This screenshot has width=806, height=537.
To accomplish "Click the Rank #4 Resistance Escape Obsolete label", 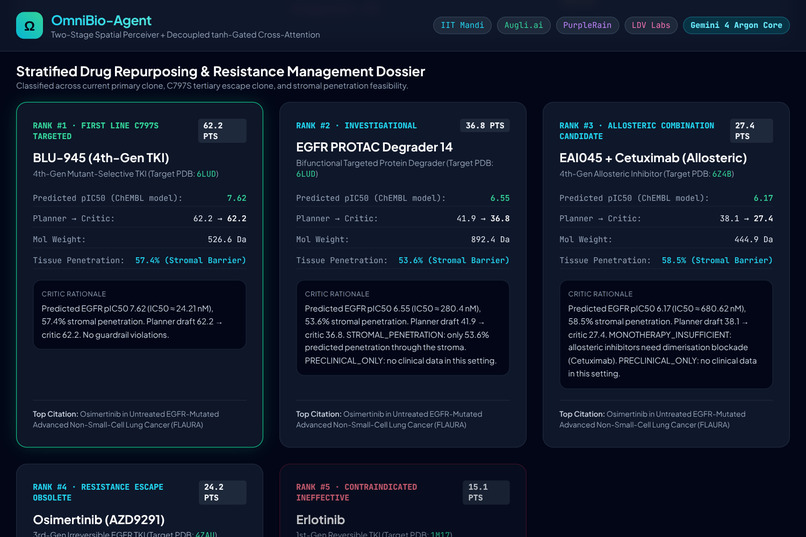I will pos(98,492).
